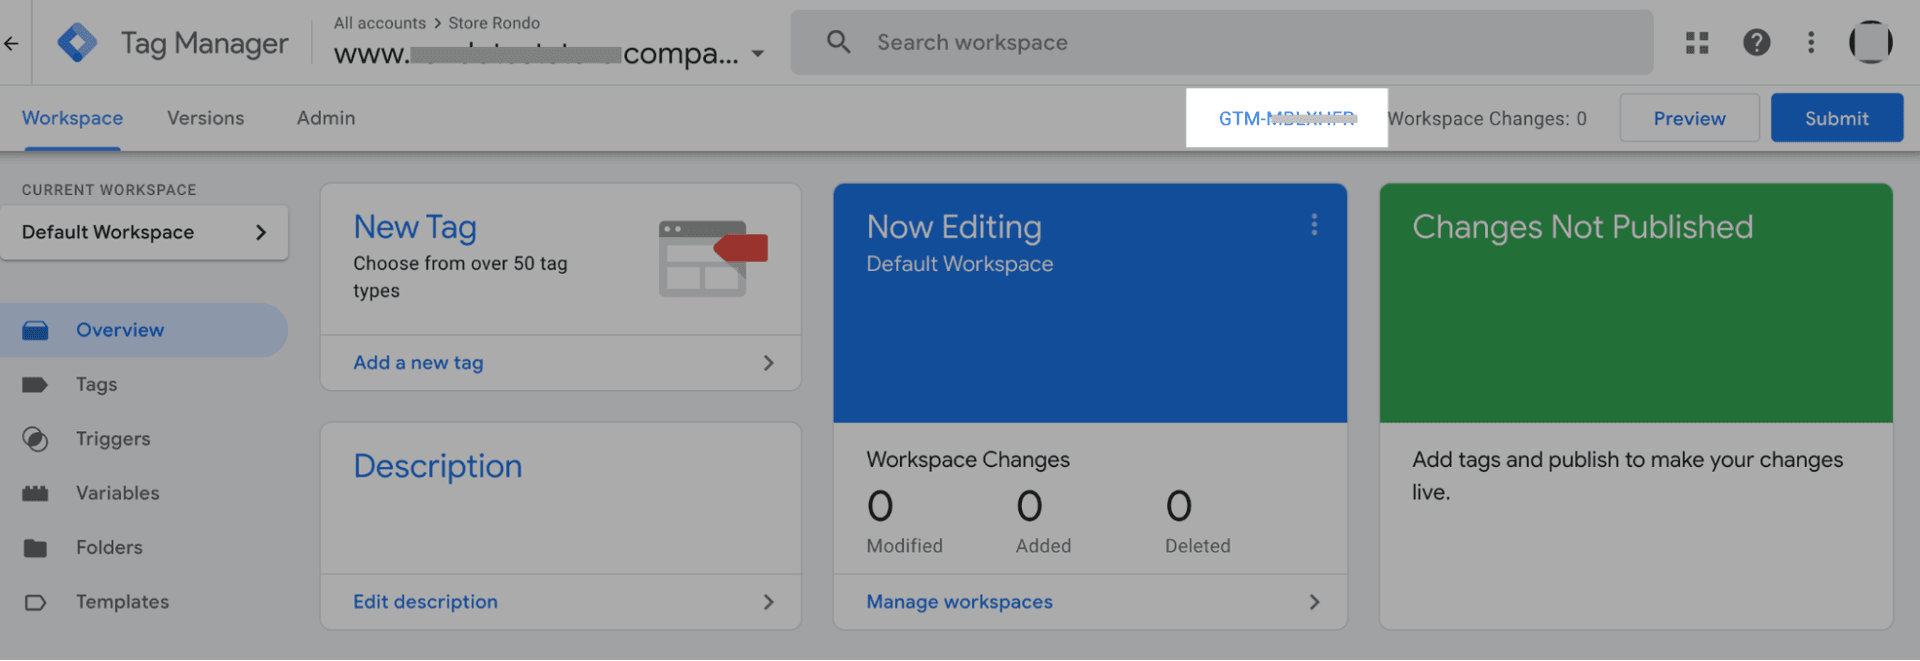1920x661 pixels.
Task: Open the container selector dropdown arrow
Action: 758,54
